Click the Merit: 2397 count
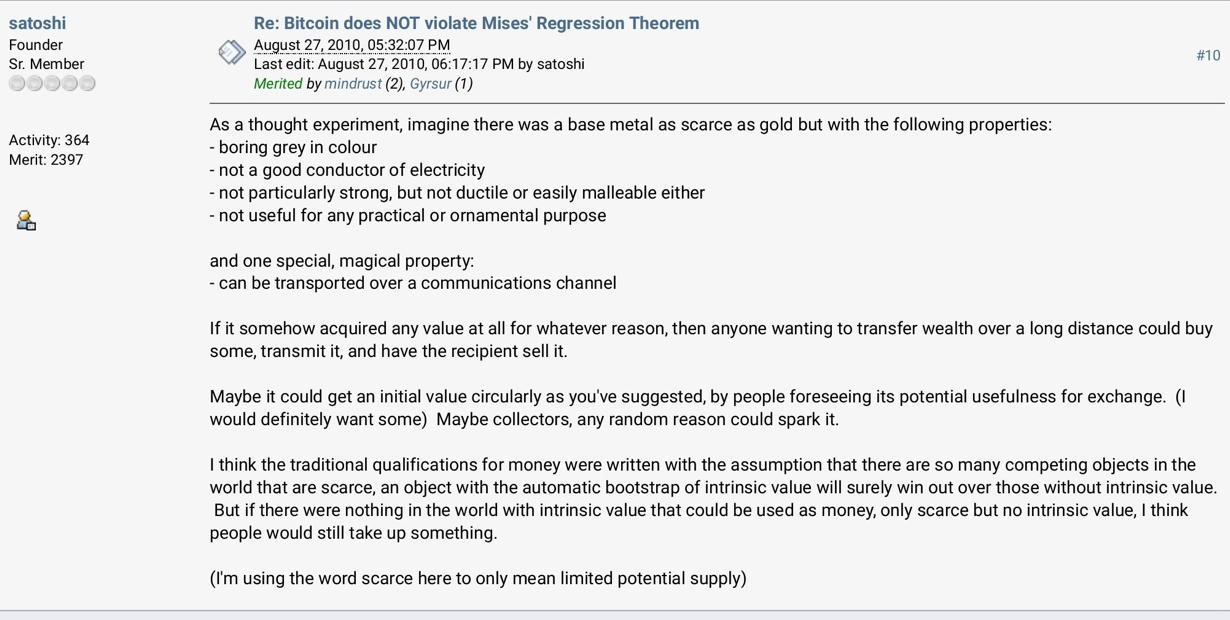The width and height of the screenshot is (1230, 620). pyautogui.click(x=46, y=160)
